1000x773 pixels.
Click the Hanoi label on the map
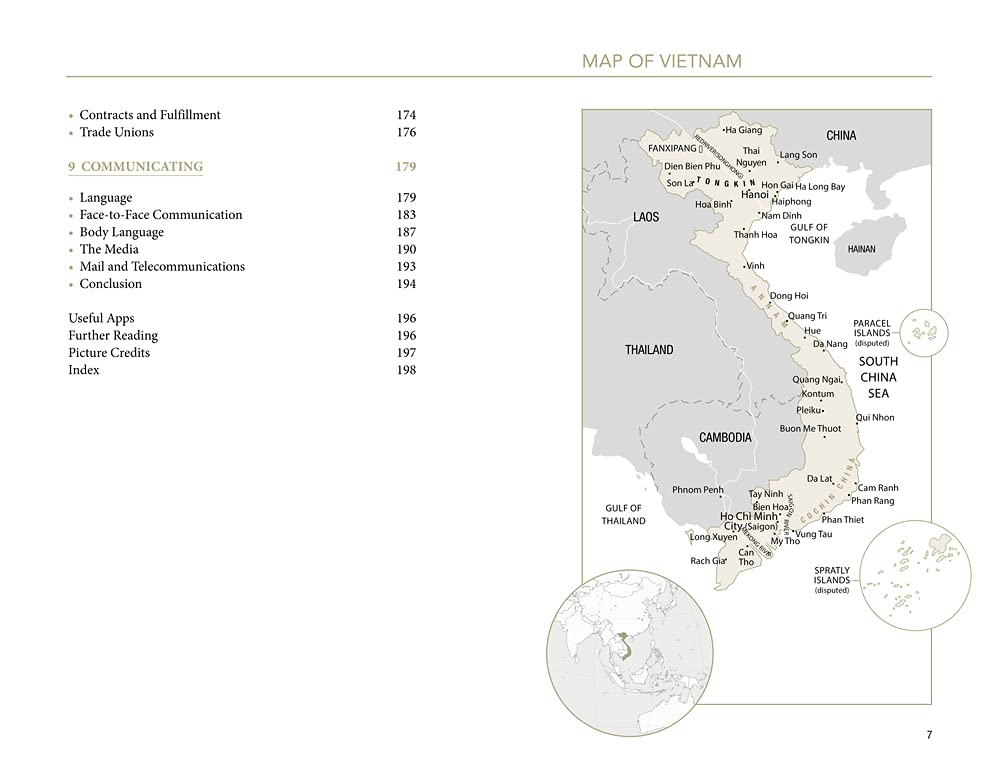click(x=755, y=195)
